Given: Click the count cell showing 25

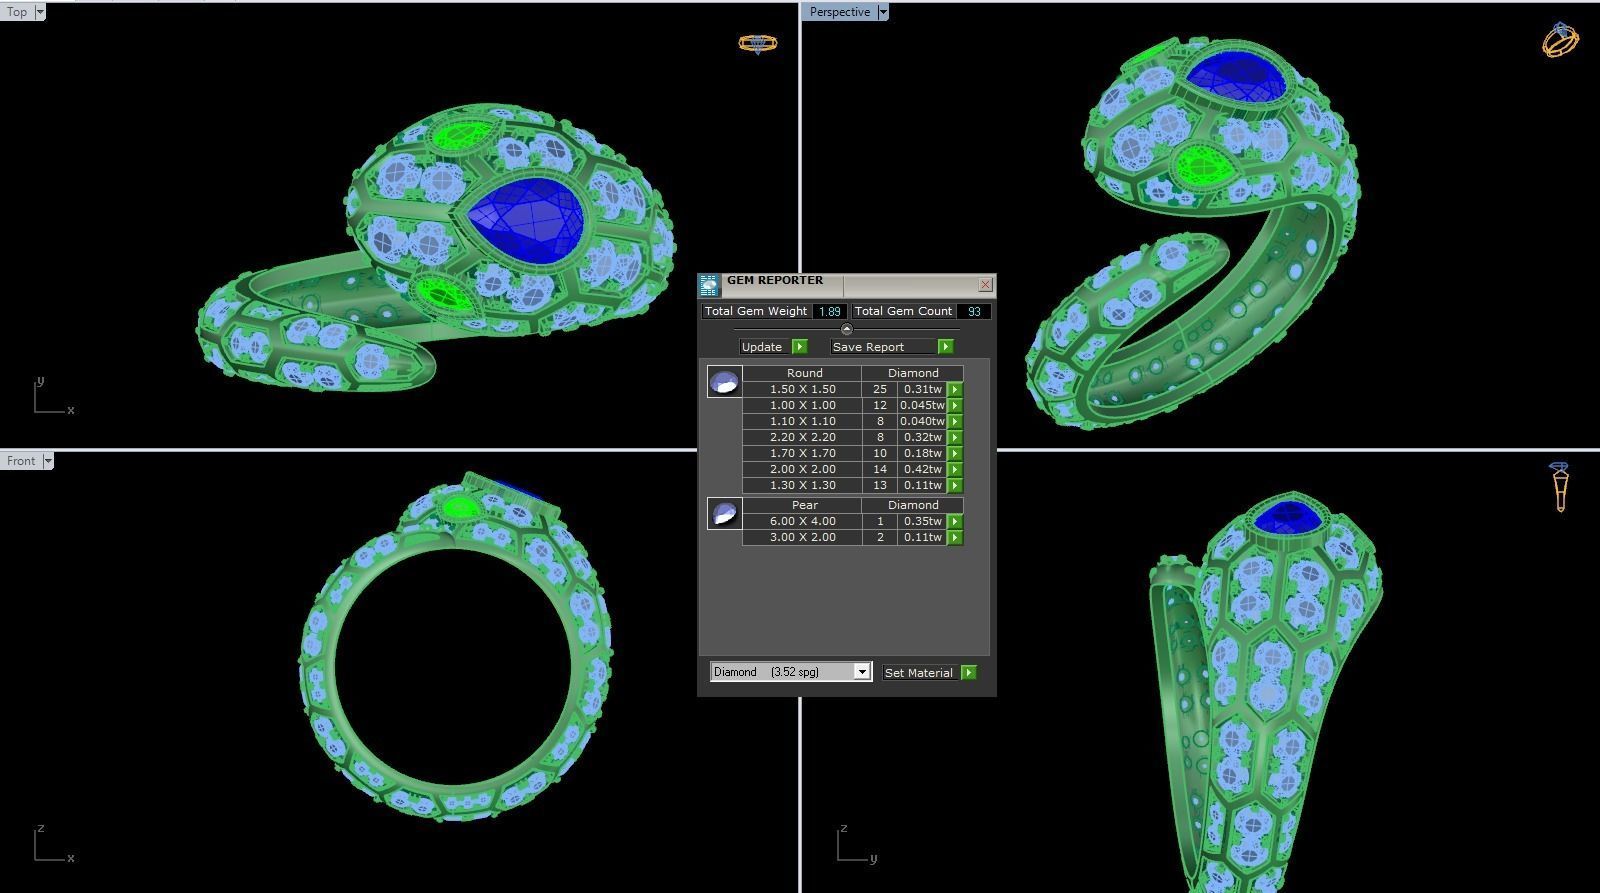Looking at the screenshot, I should click(x=880, y=389).
